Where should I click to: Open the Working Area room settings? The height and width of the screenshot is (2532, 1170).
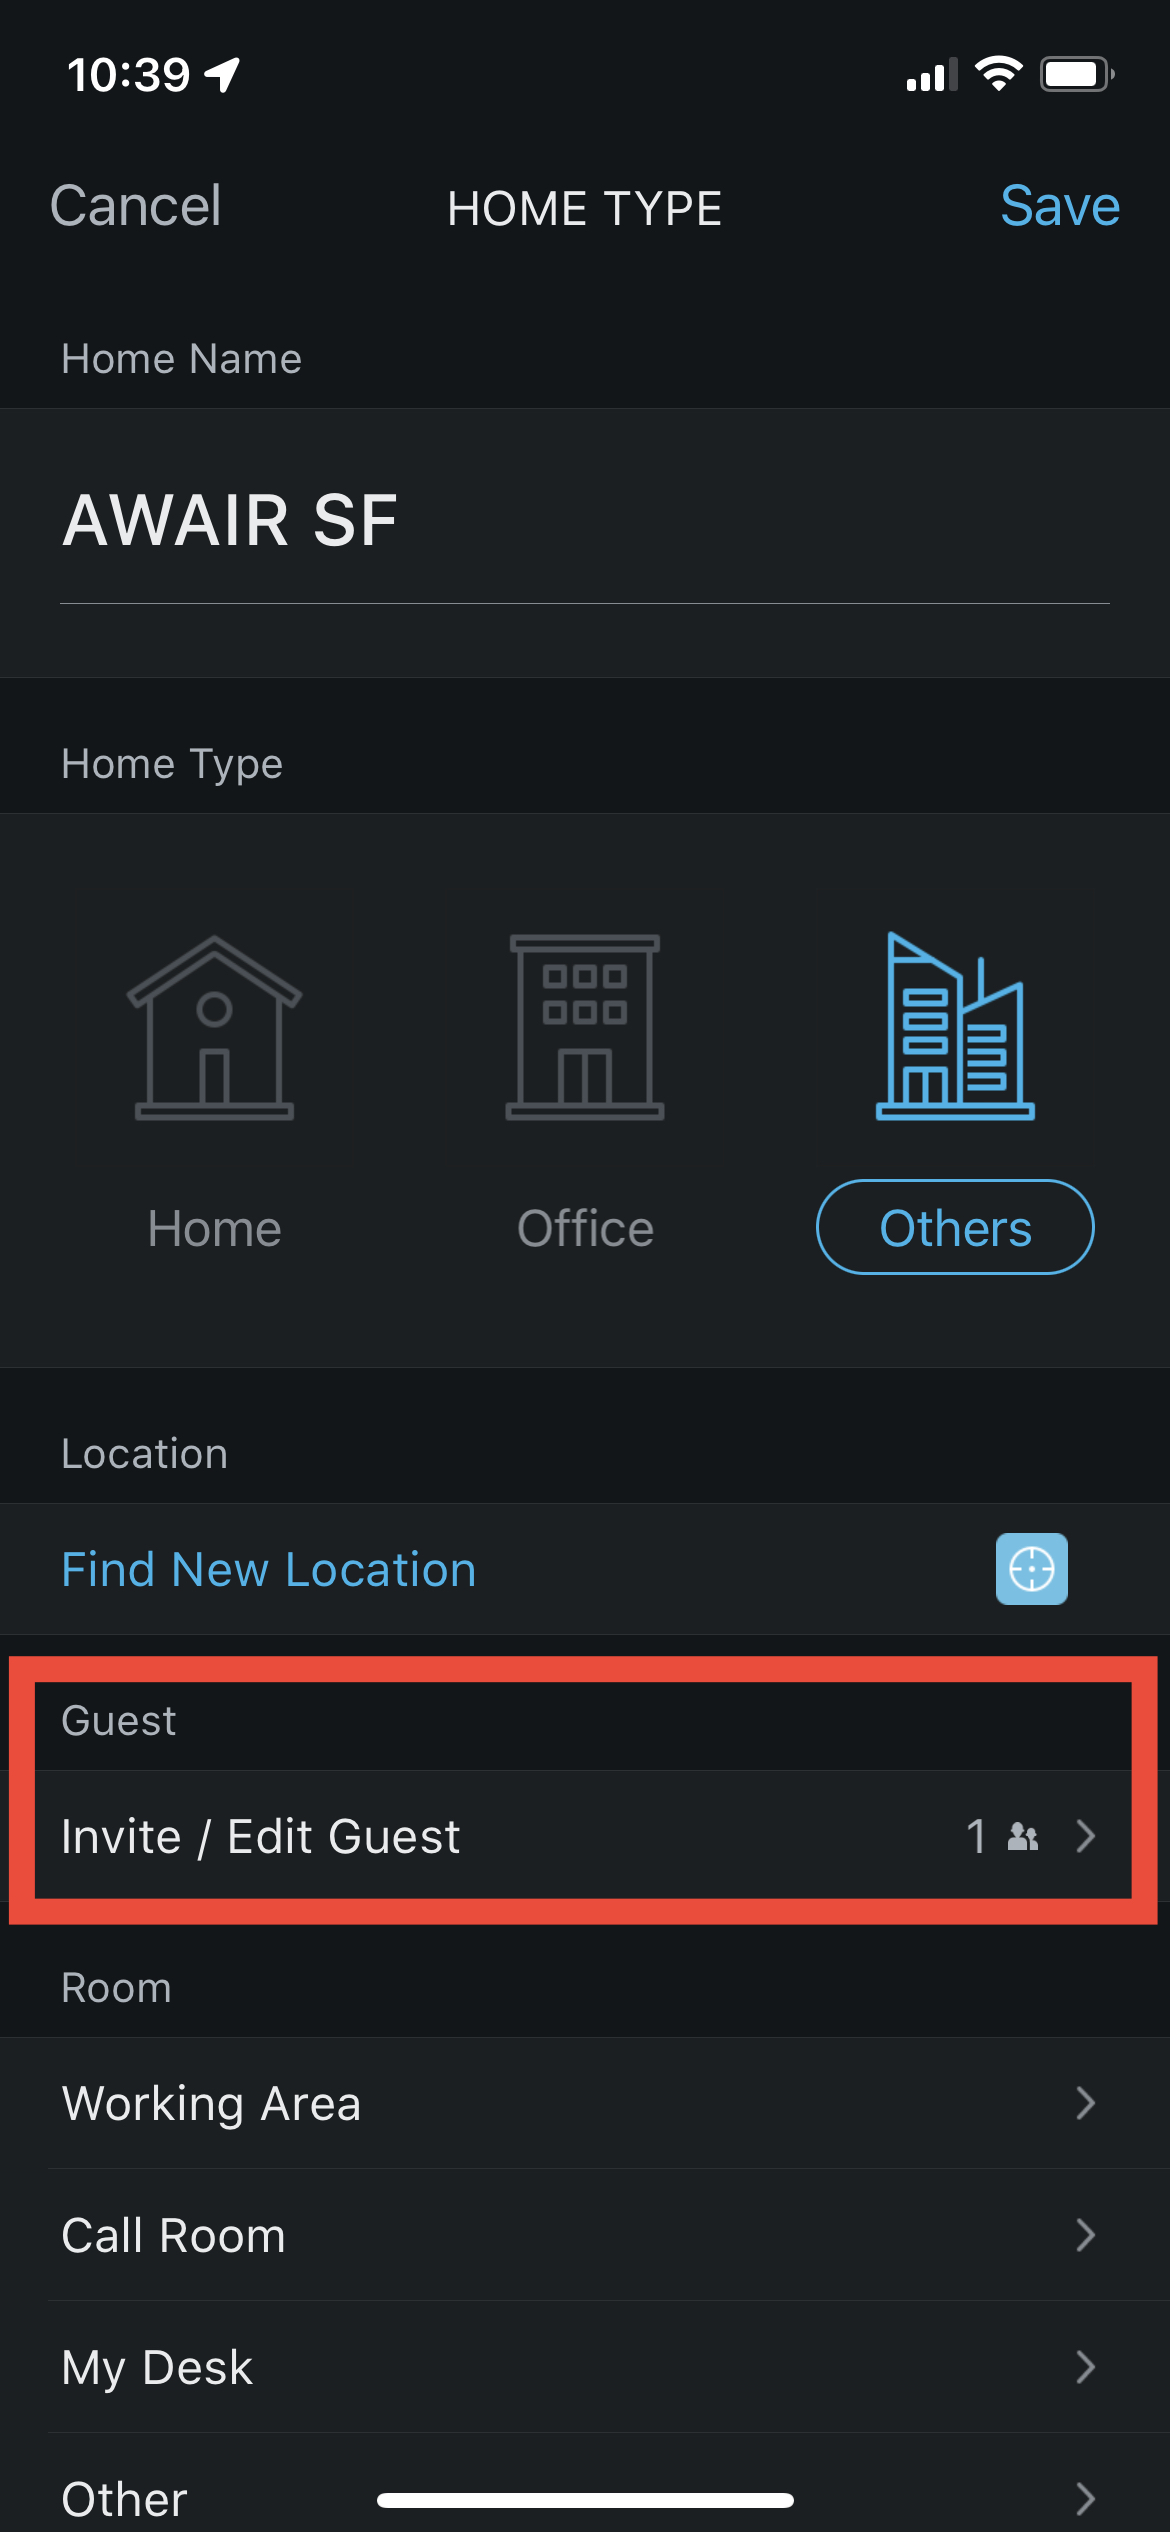pos(585,2103)
